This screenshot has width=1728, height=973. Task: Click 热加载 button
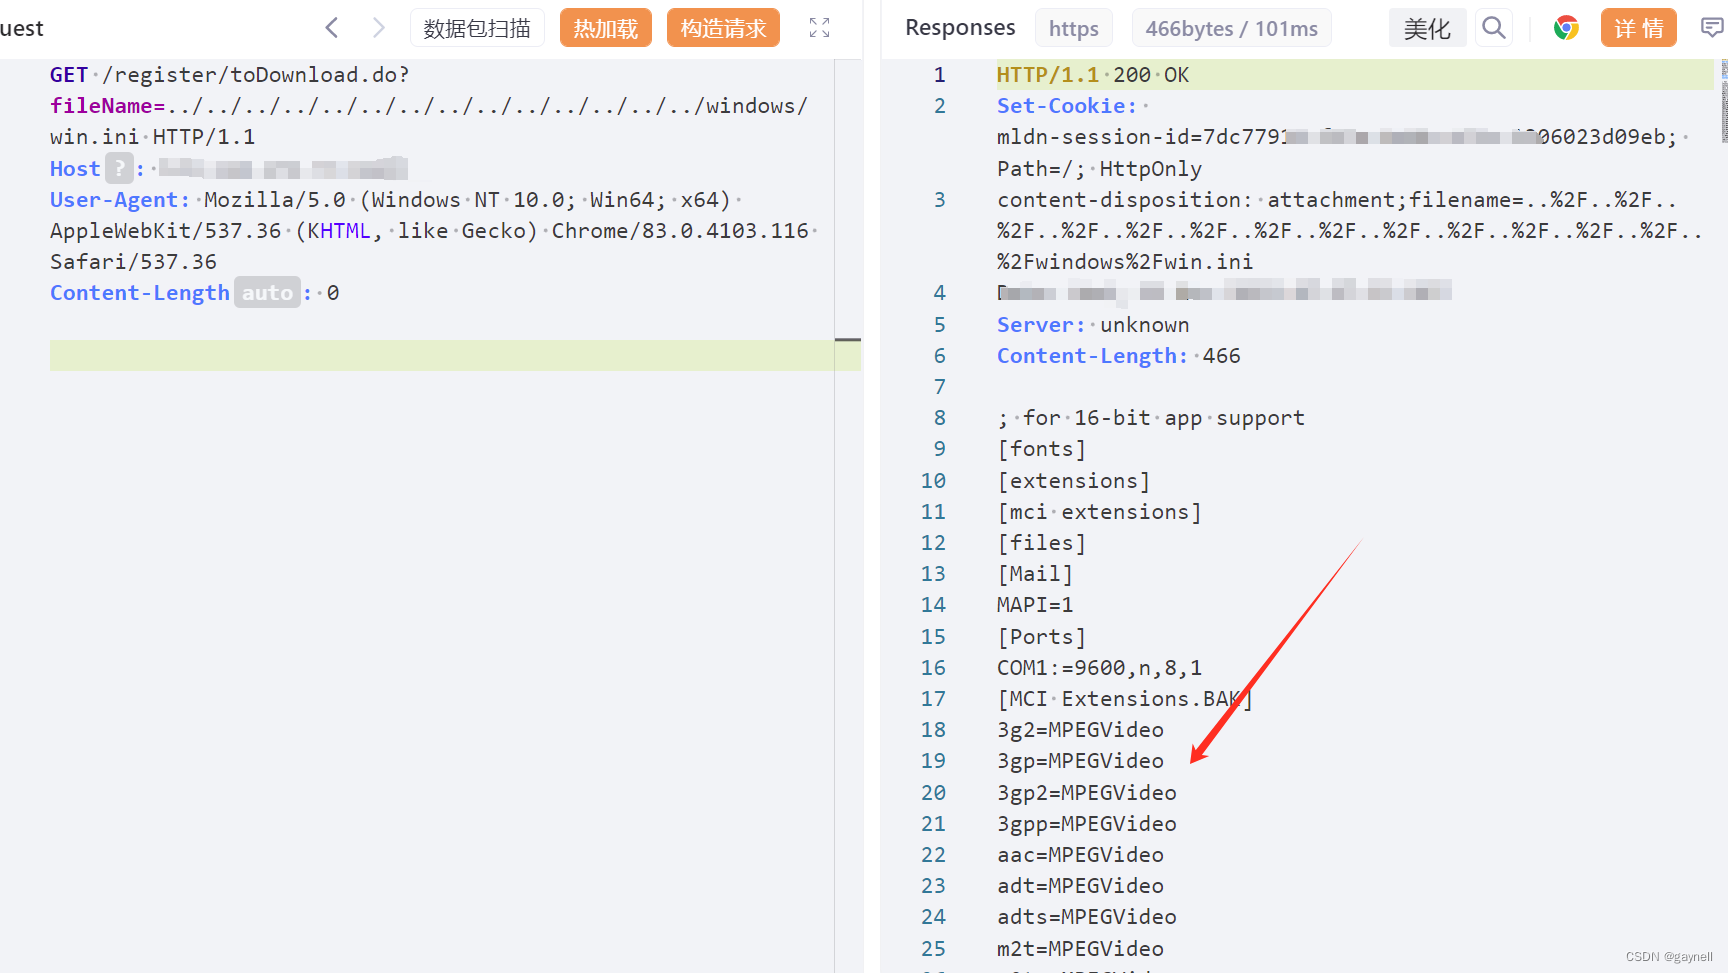click(606, 28)
